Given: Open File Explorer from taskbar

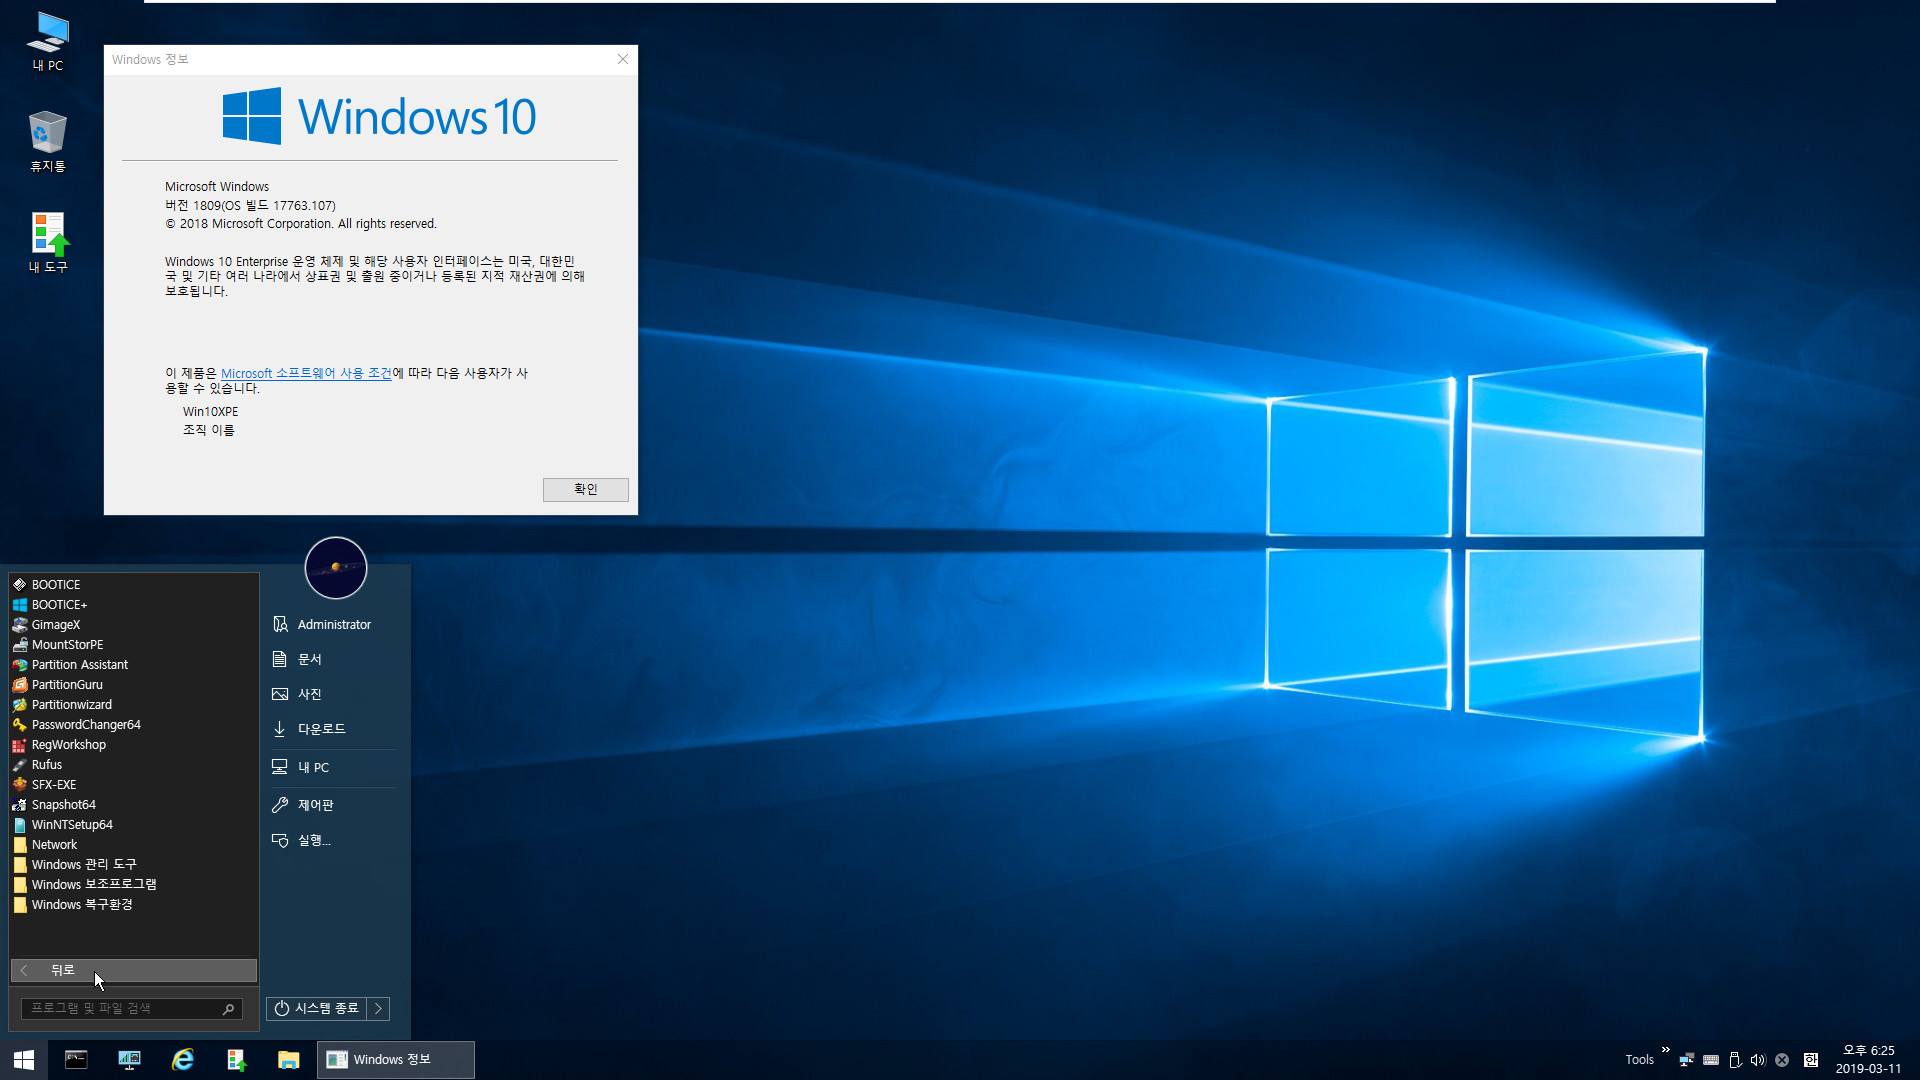Looking at the screenshot, I should click(x=289, y=1060).
